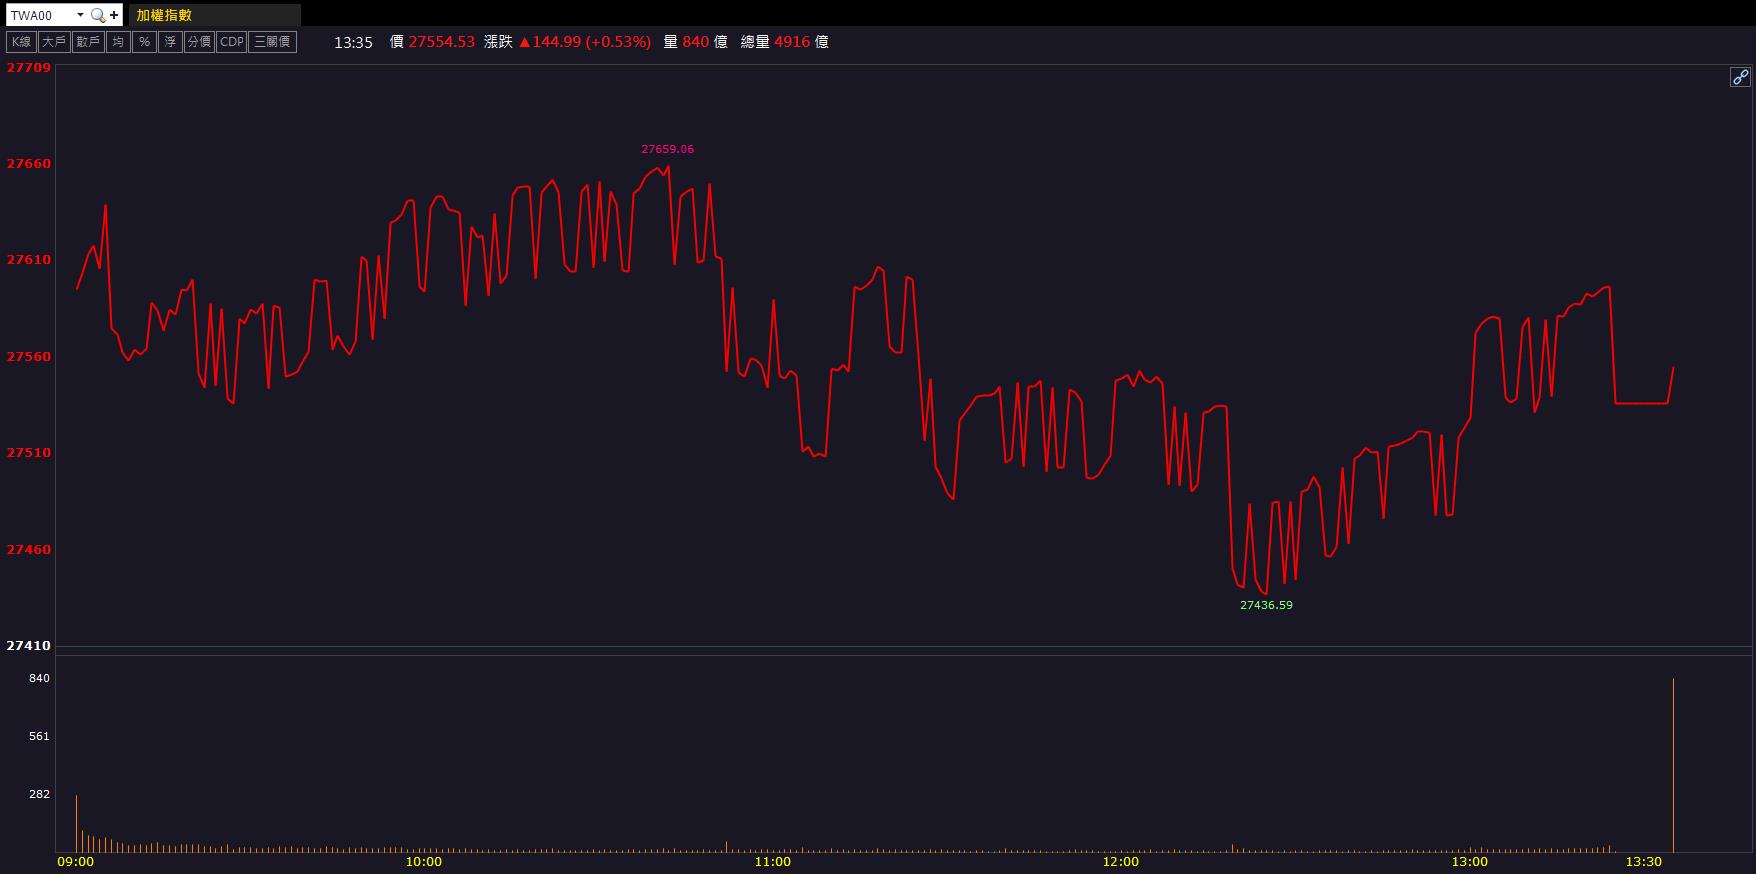
Task: Click the 11:00 time axis label
Action: [x=773, y=862]
